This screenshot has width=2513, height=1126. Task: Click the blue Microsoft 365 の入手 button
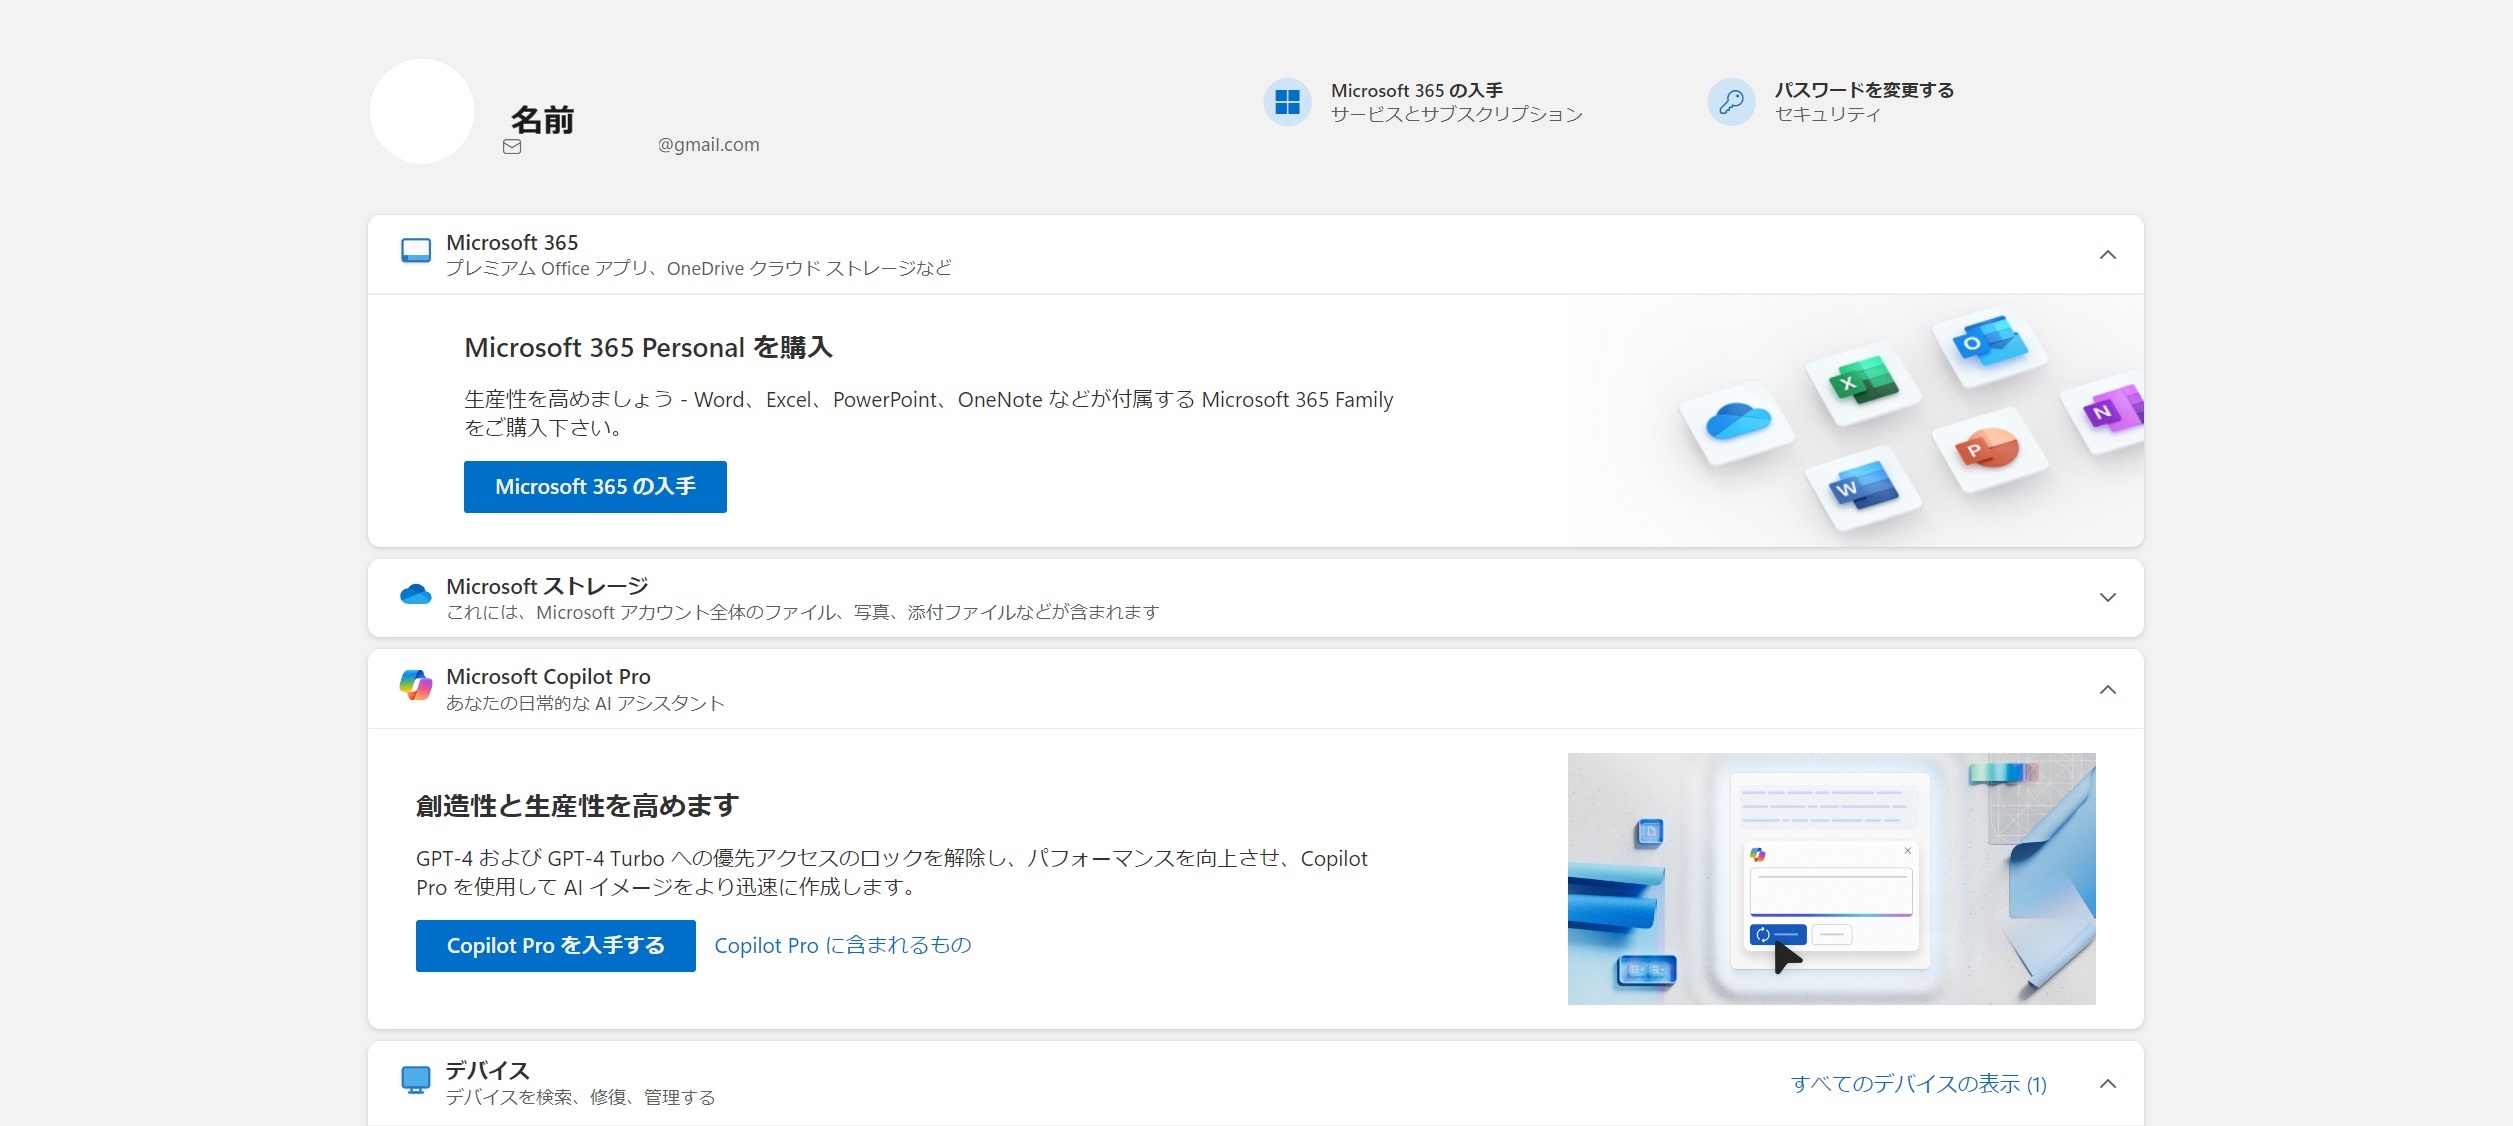pos(595,487)
